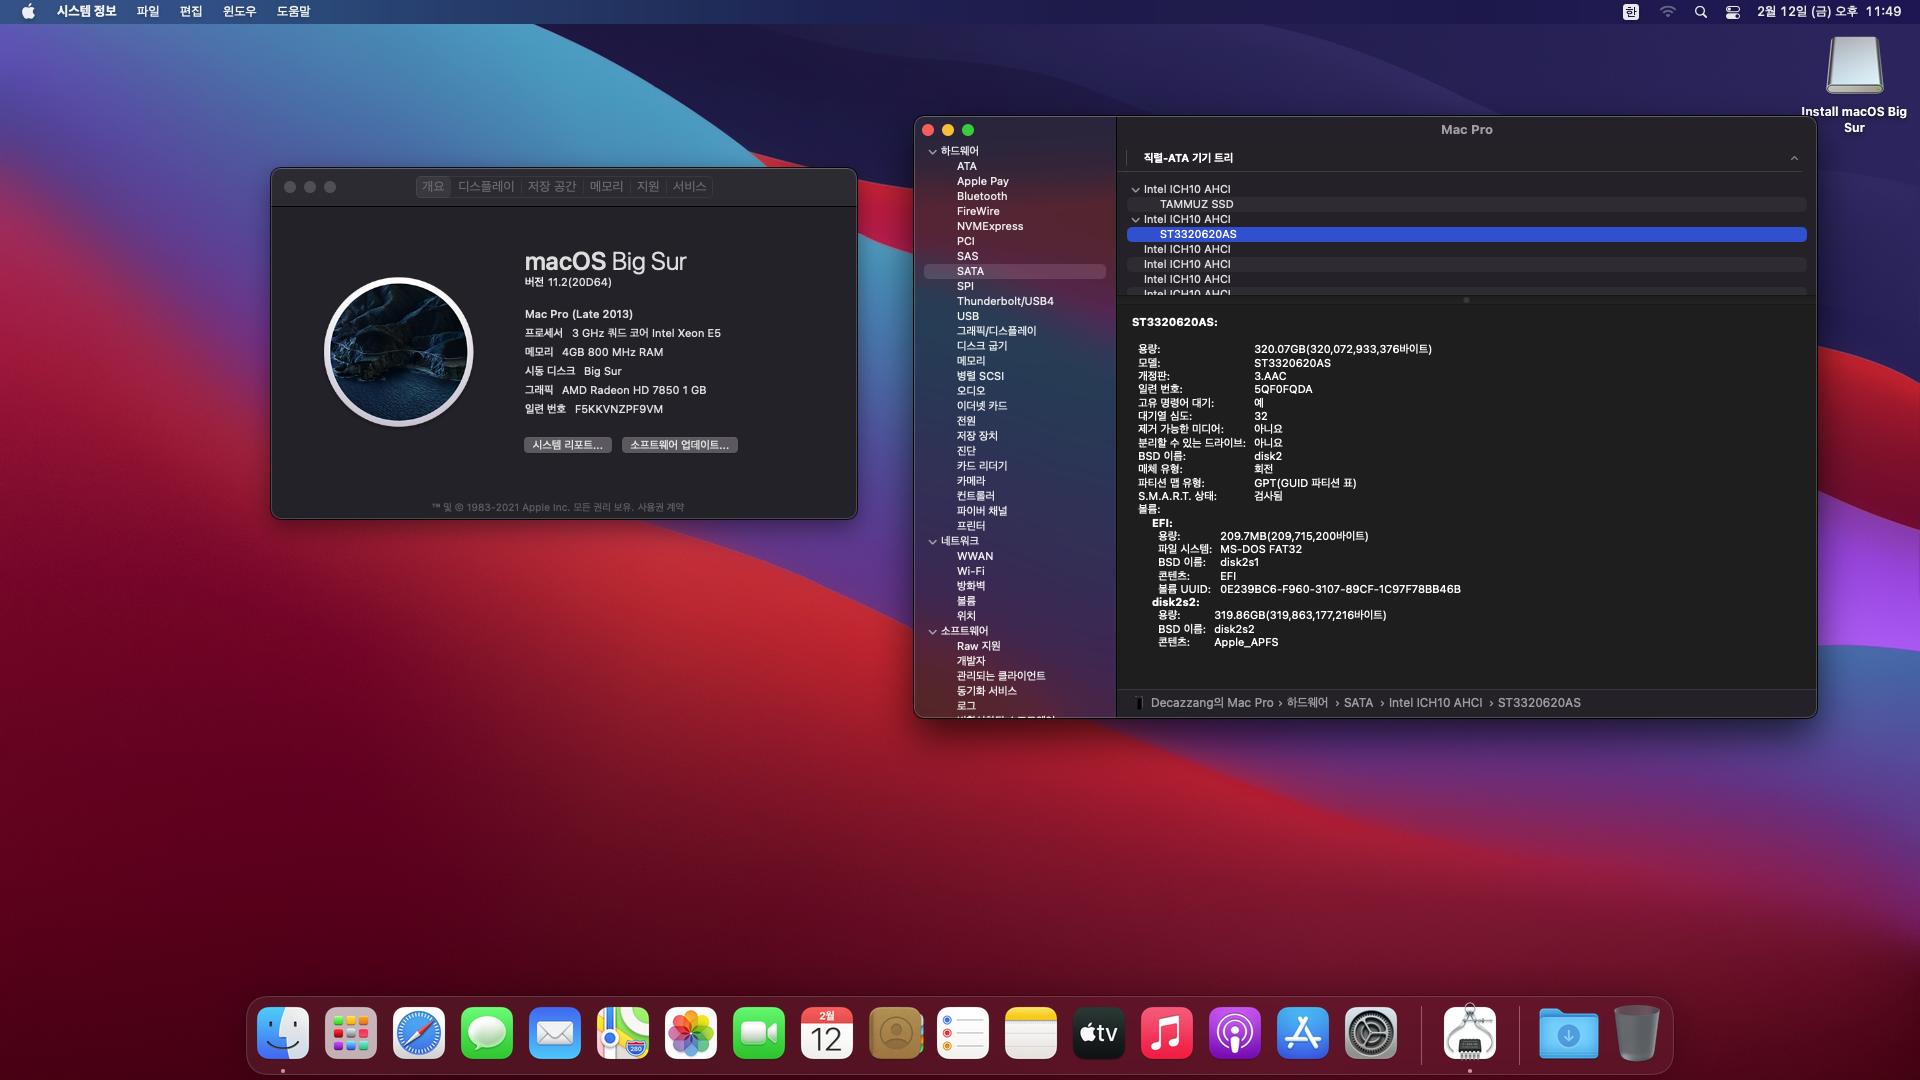The image size is (1920, 1080).
Task: Open 시스템 정보 application menu
Action: click(x=87, y=12)
